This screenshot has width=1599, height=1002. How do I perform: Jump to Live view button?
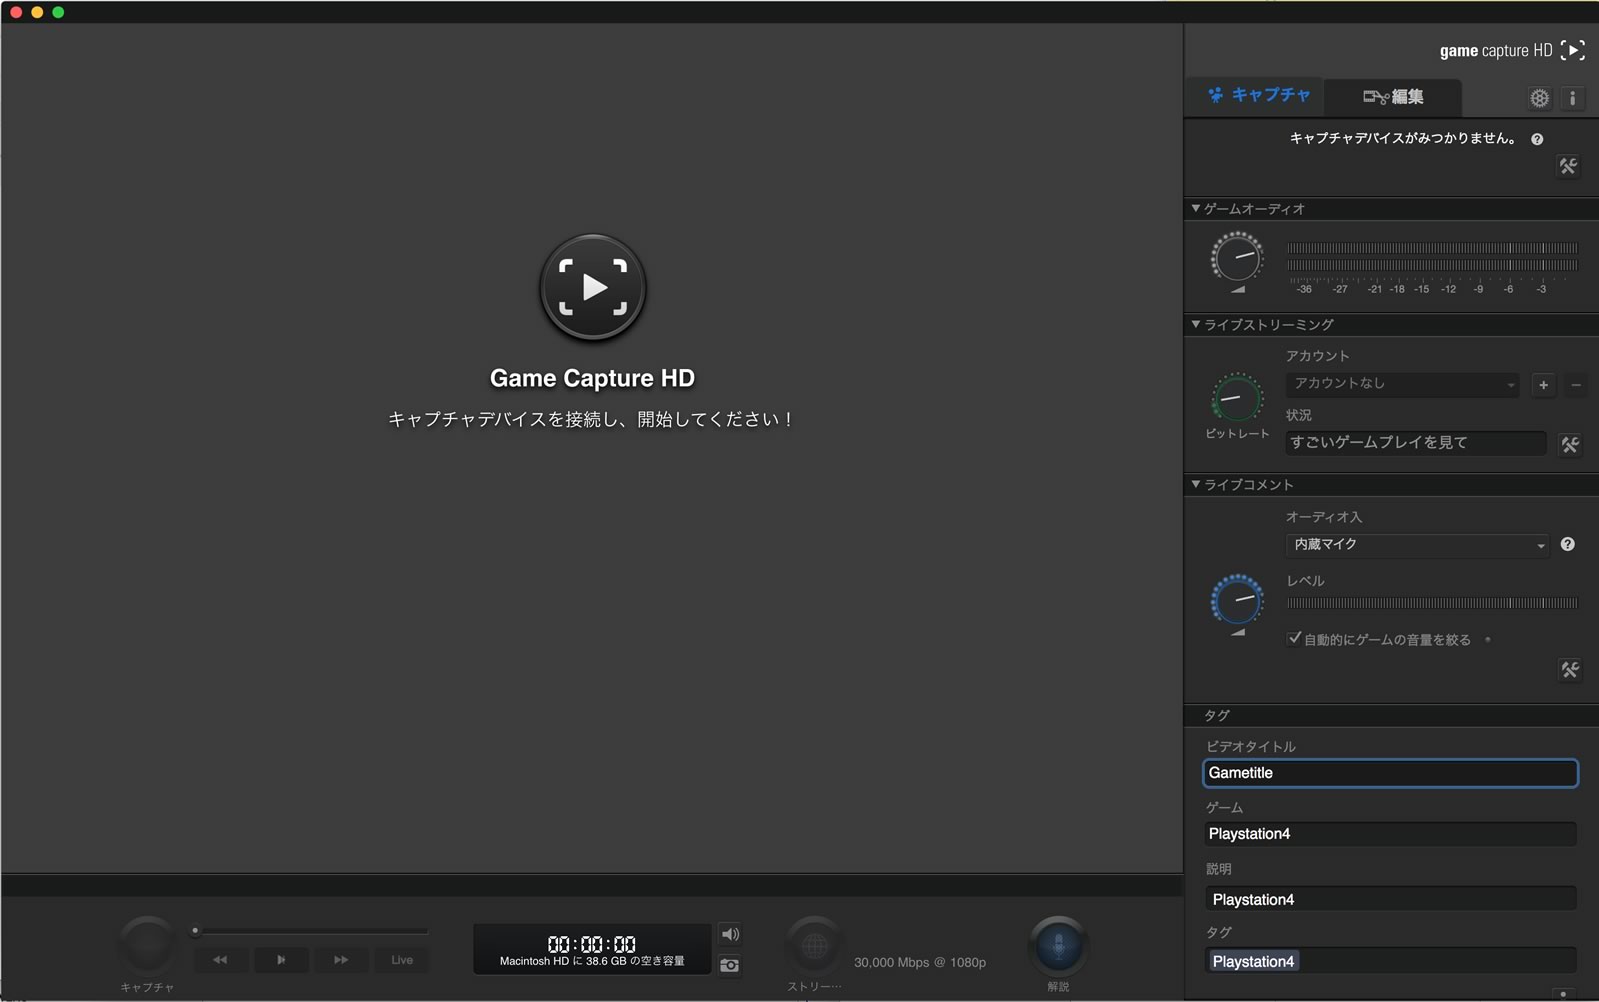pyautogui.click(x=402, y=960)
